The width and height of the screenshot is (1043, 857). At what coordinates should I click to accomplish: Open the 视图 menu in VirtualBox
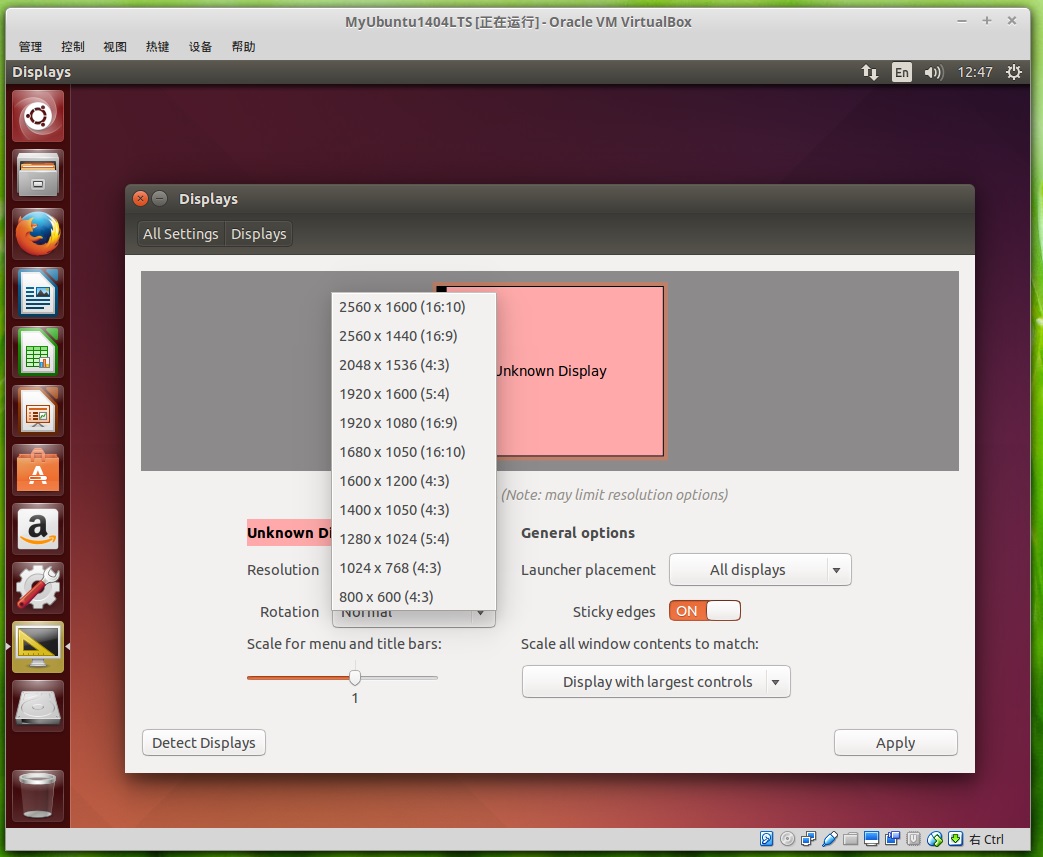115,47
